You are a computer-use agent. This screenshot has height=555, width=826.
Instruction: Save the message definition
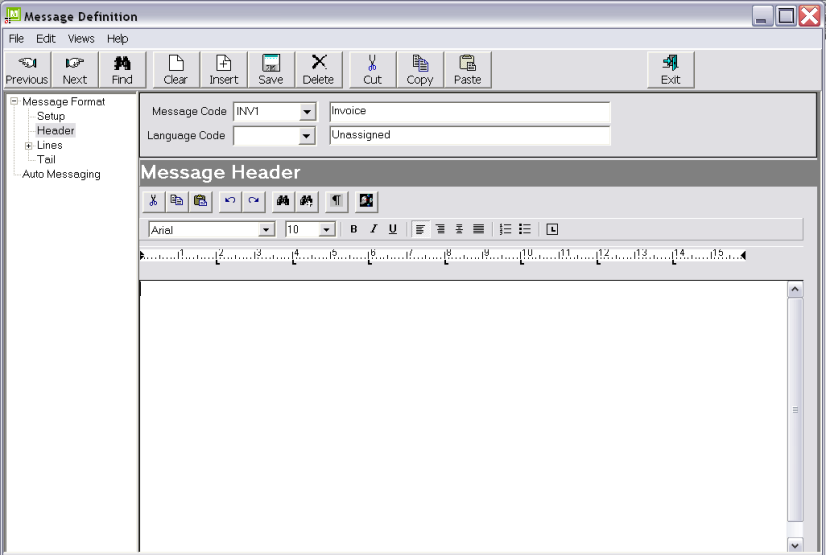click(x=271, y=70)
